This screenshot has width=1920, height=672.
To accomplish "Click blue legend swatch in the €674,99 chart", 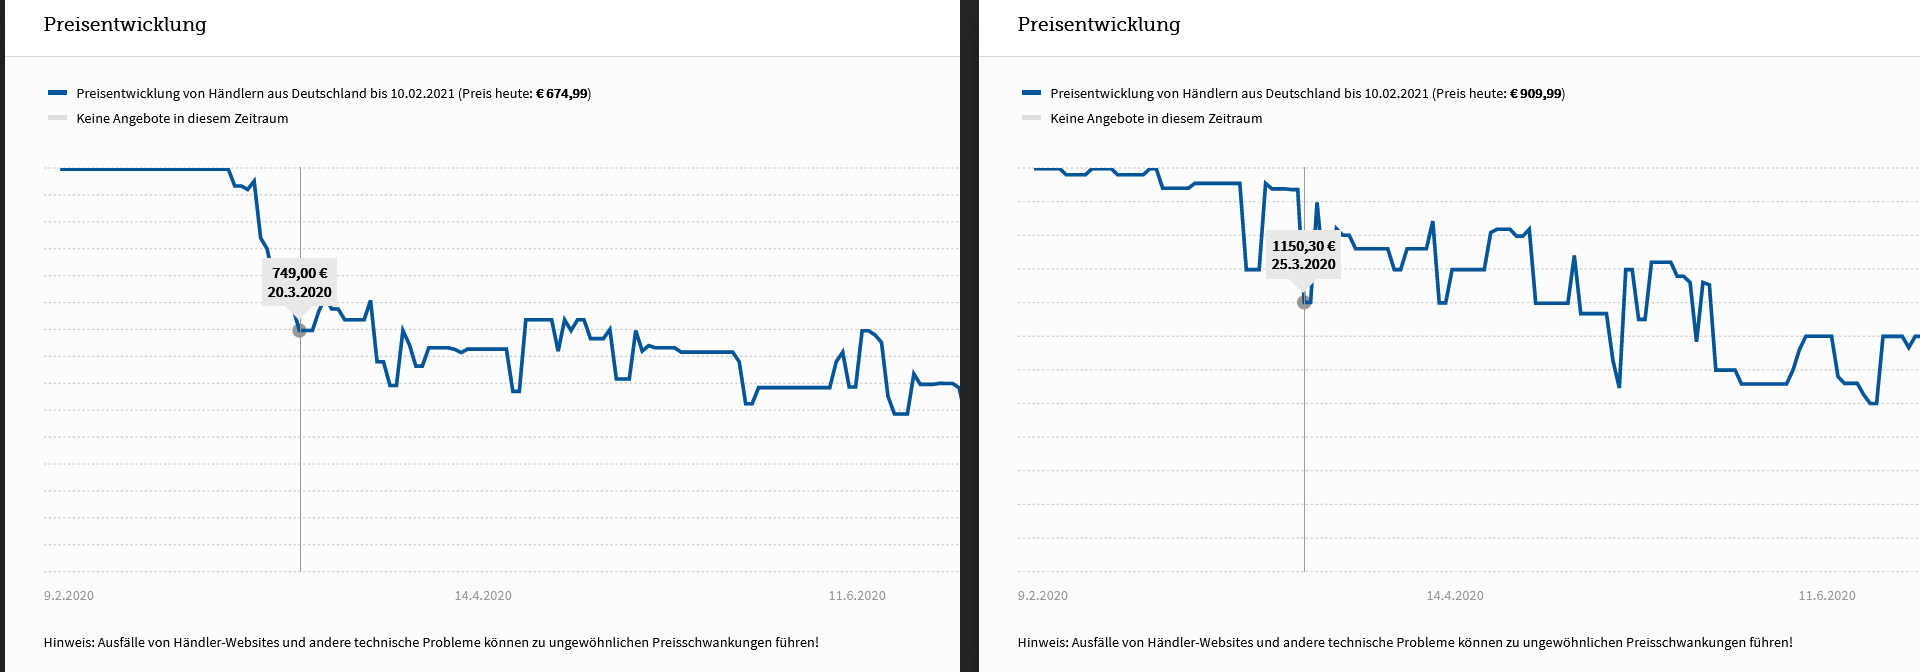I will tap(57, 93).
